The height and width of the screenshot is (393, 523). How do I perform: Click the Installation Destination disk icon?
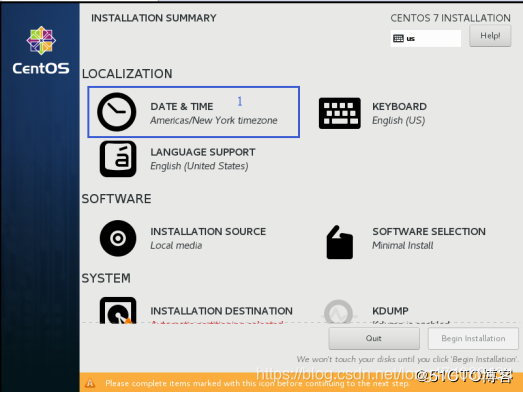pyautogui.click(x=118, y=310)
